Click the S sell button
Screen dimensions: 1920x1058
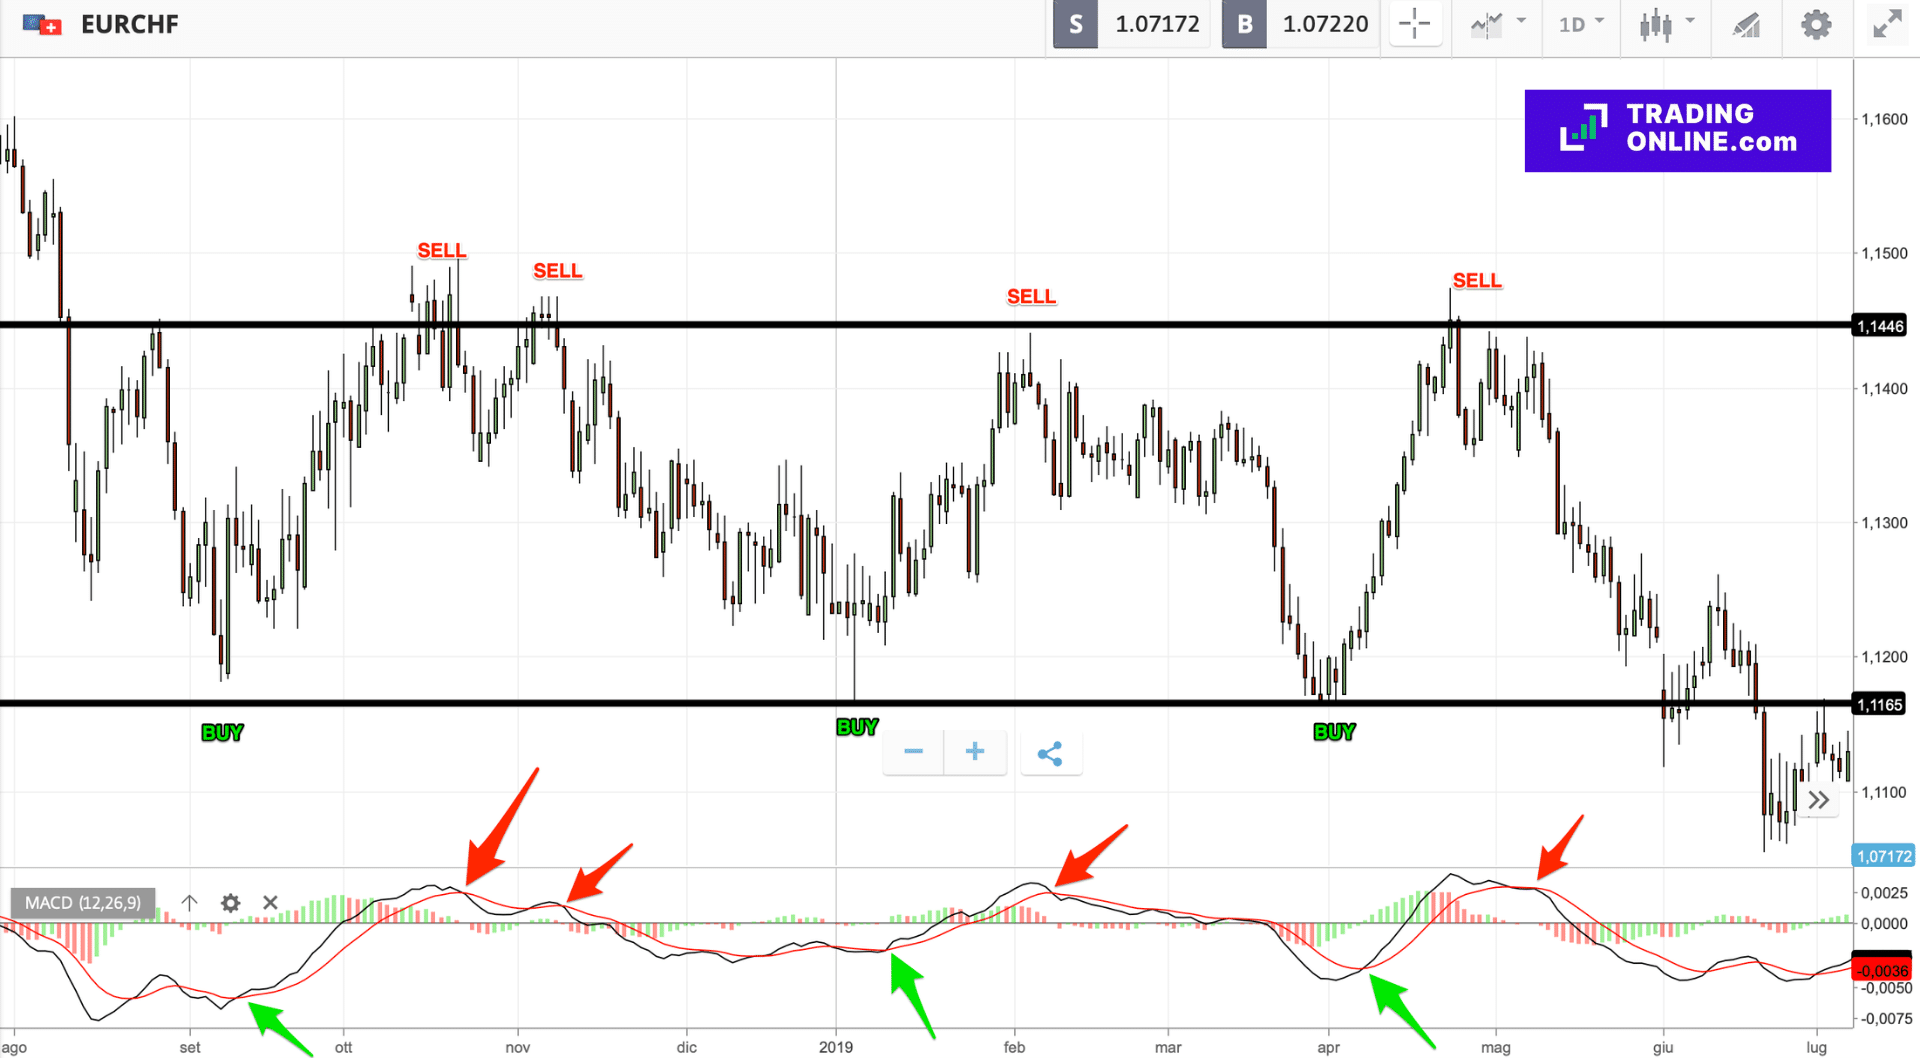(1075, 24)
